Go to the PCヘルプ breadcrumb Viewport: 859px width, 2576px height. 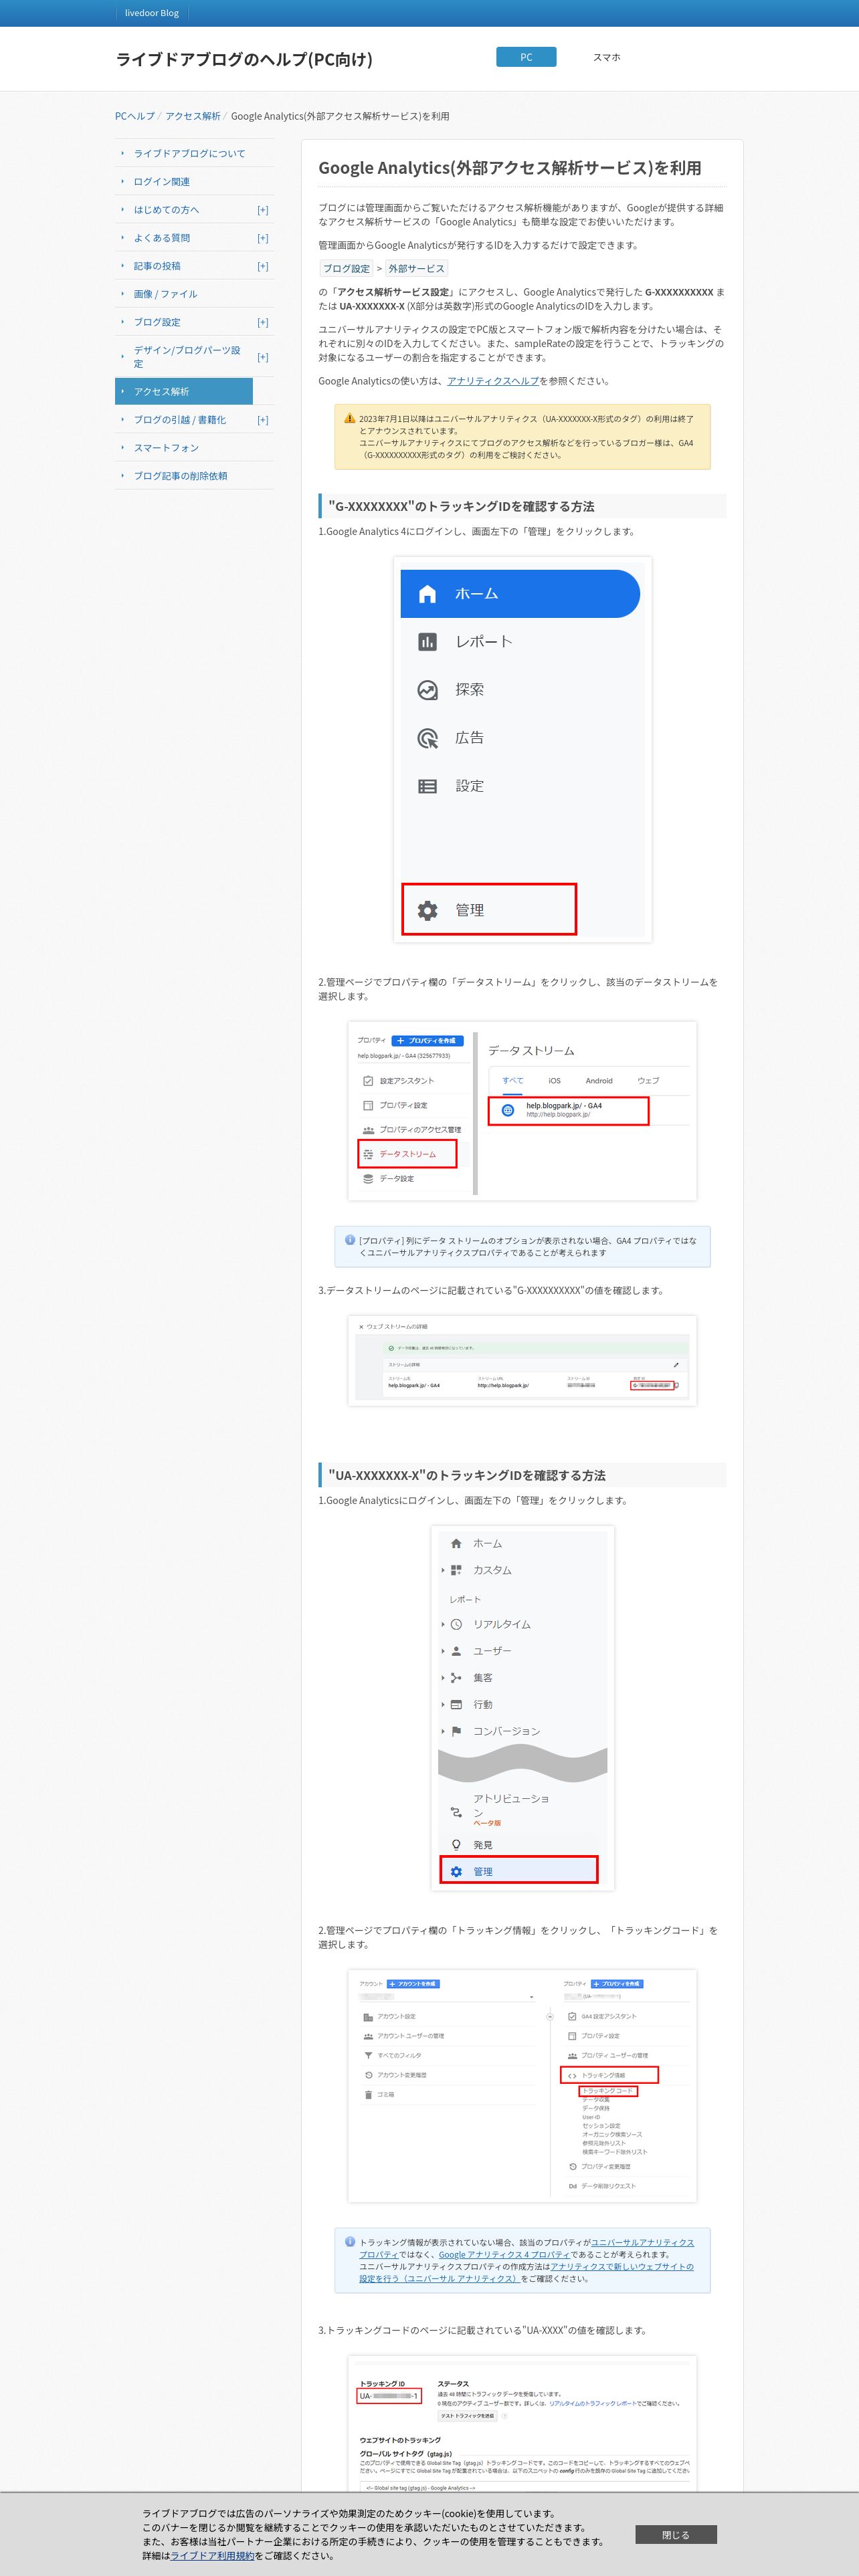[135, 116]
